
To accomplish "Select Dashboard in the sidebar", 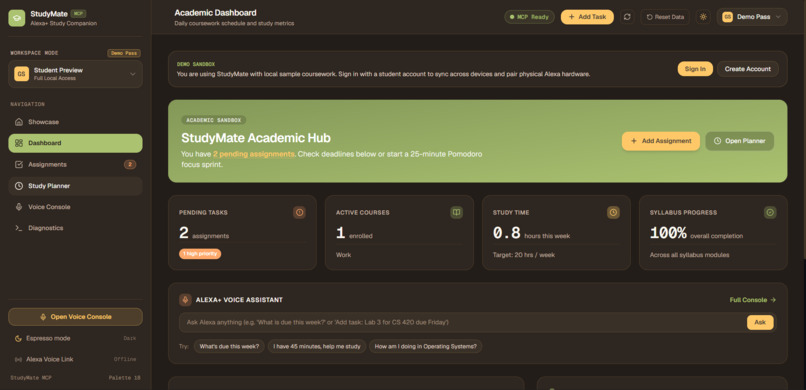I will click(x=75, y=143).
